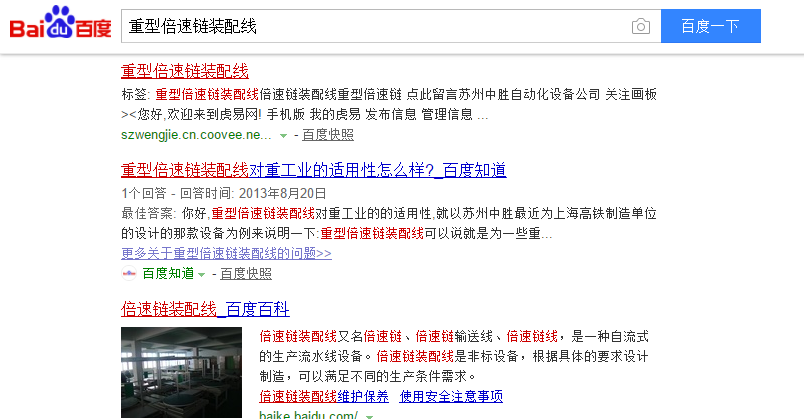The width and height of the screenshot is (804, 419).
Task: Expand dropdown arrow next to baike.baidu.com/
Action: [369, 416]
